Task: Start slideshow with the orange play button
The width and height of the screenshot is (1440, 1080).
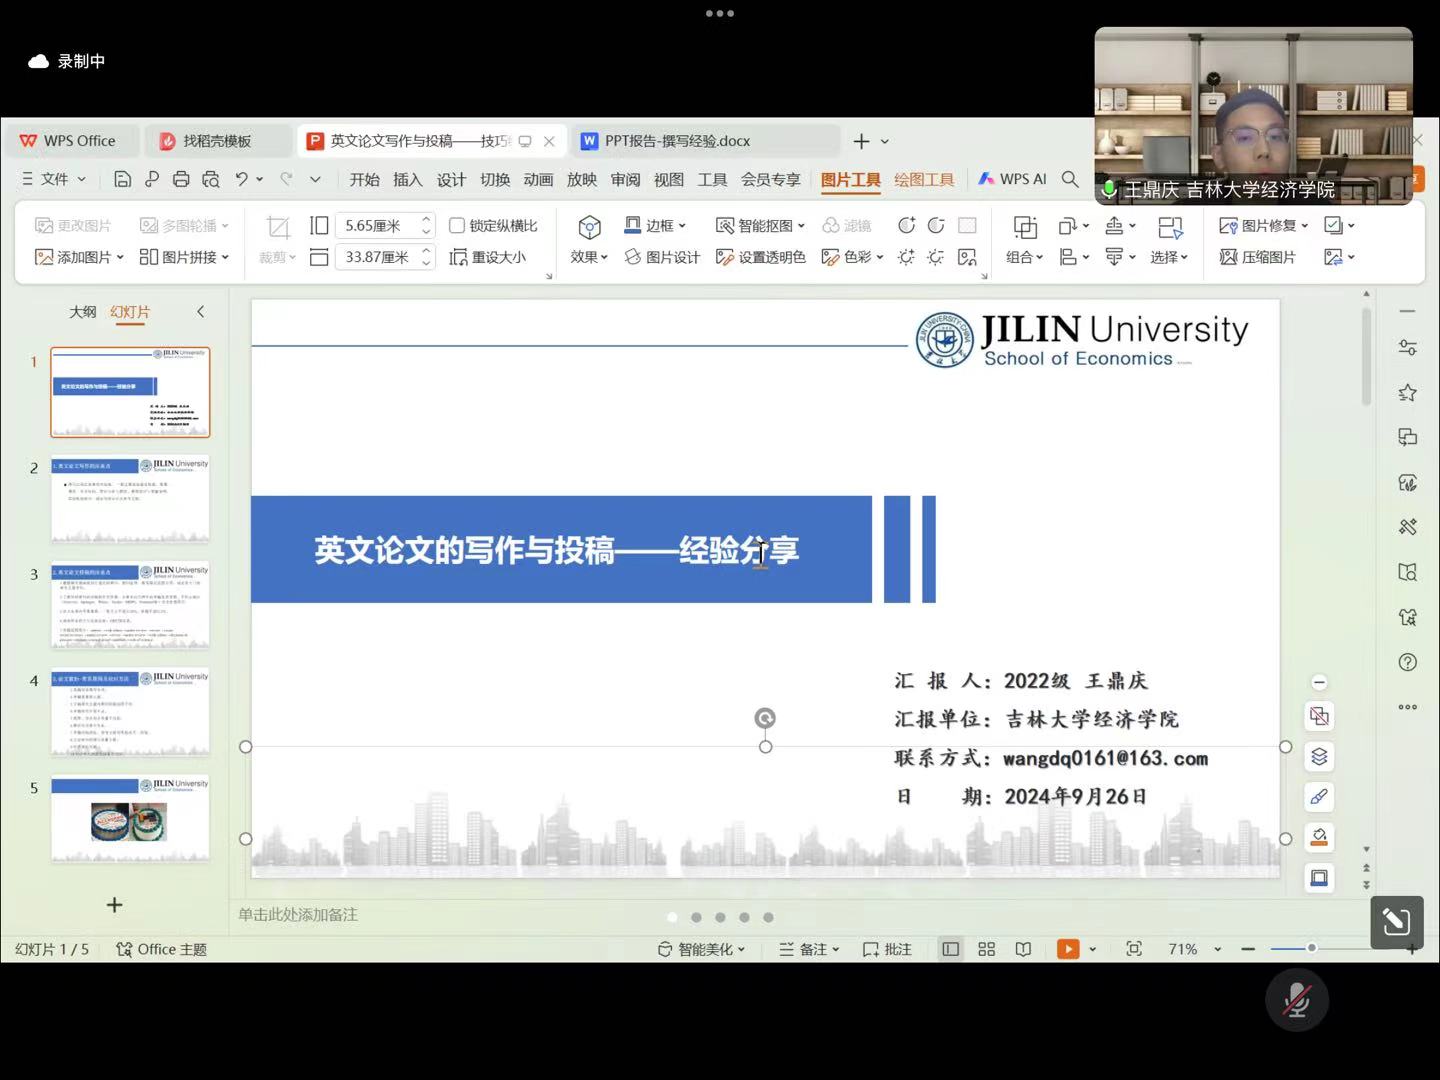Action: point(1068,949)
